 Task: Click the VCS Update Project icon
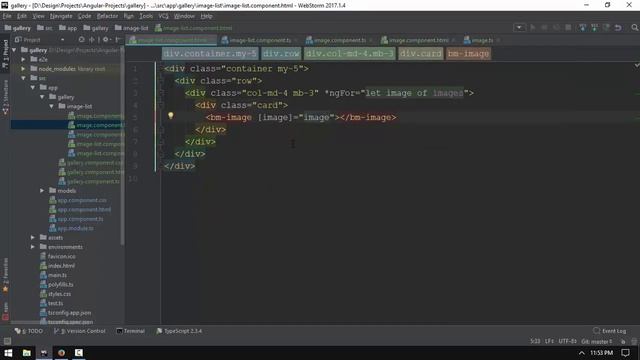click(x=582, y=28)
